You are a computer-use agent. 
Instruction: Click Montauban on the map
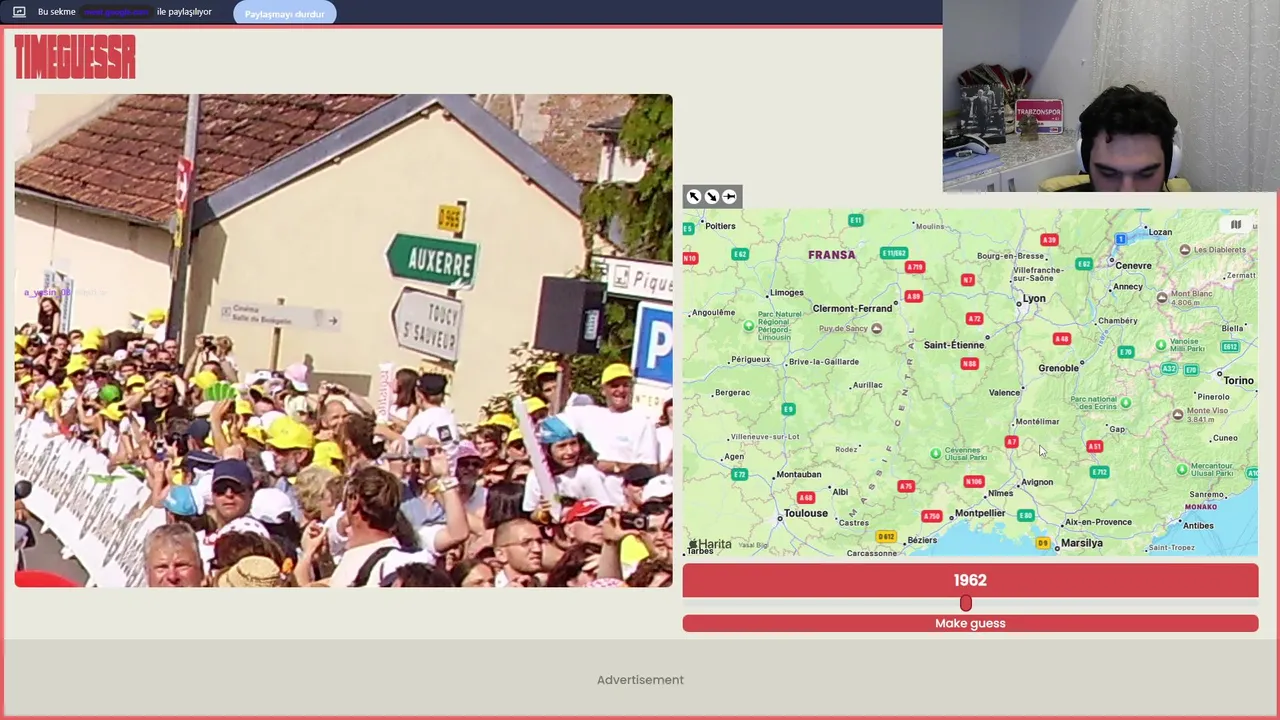tap(799, 474)
